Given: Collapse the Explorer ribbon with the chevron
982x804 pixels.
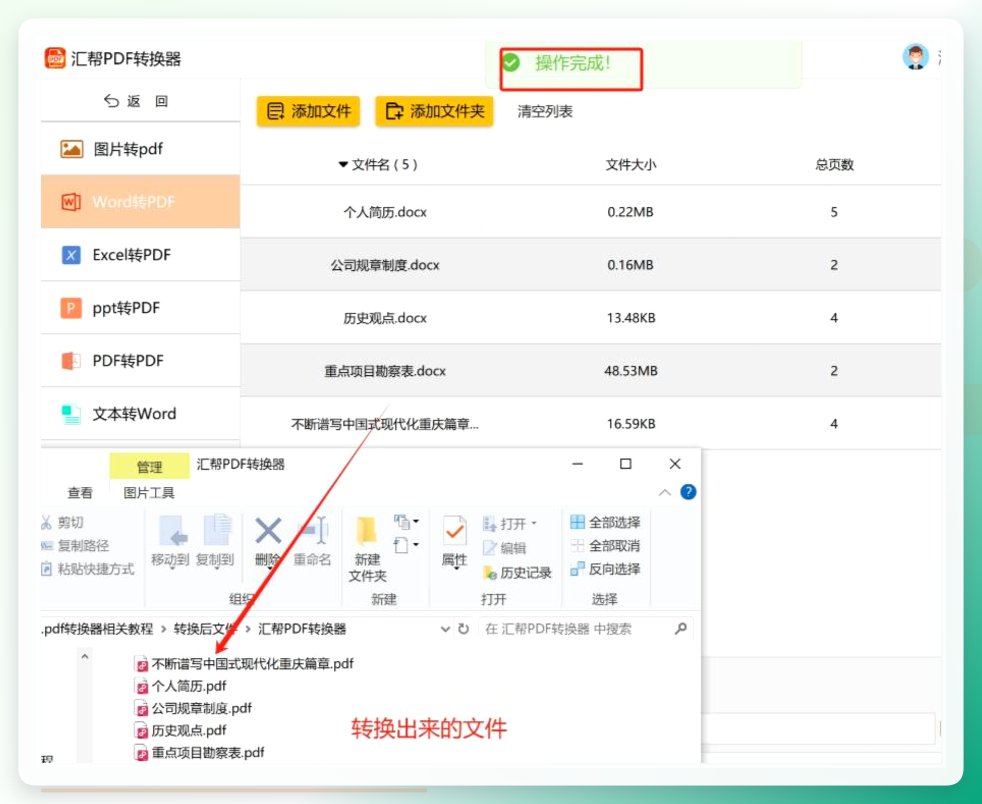Looking at the screenshot, I should coord(664,493).
